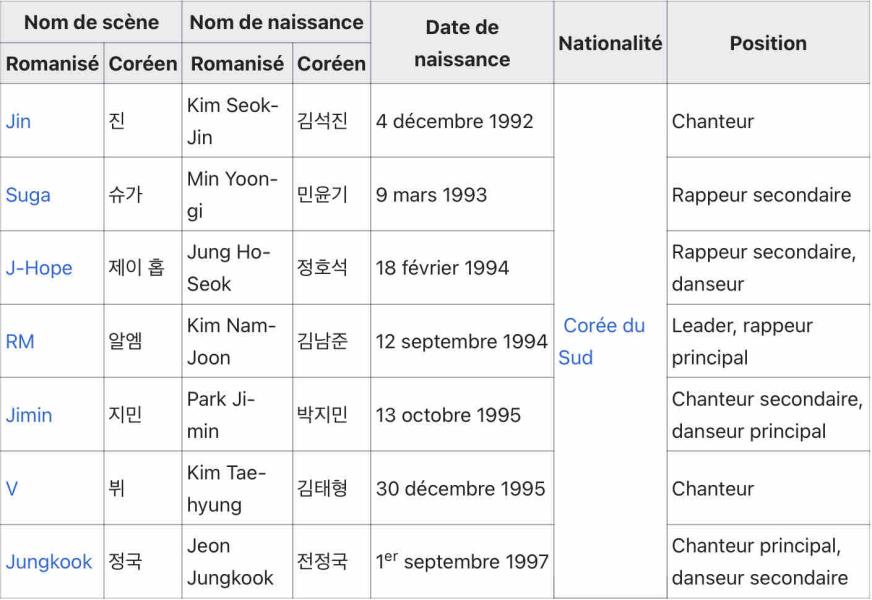The image size is (872, 600).
Task: Follow the J-Hope link
Action: pyautogui.click(x=39, y=268)
